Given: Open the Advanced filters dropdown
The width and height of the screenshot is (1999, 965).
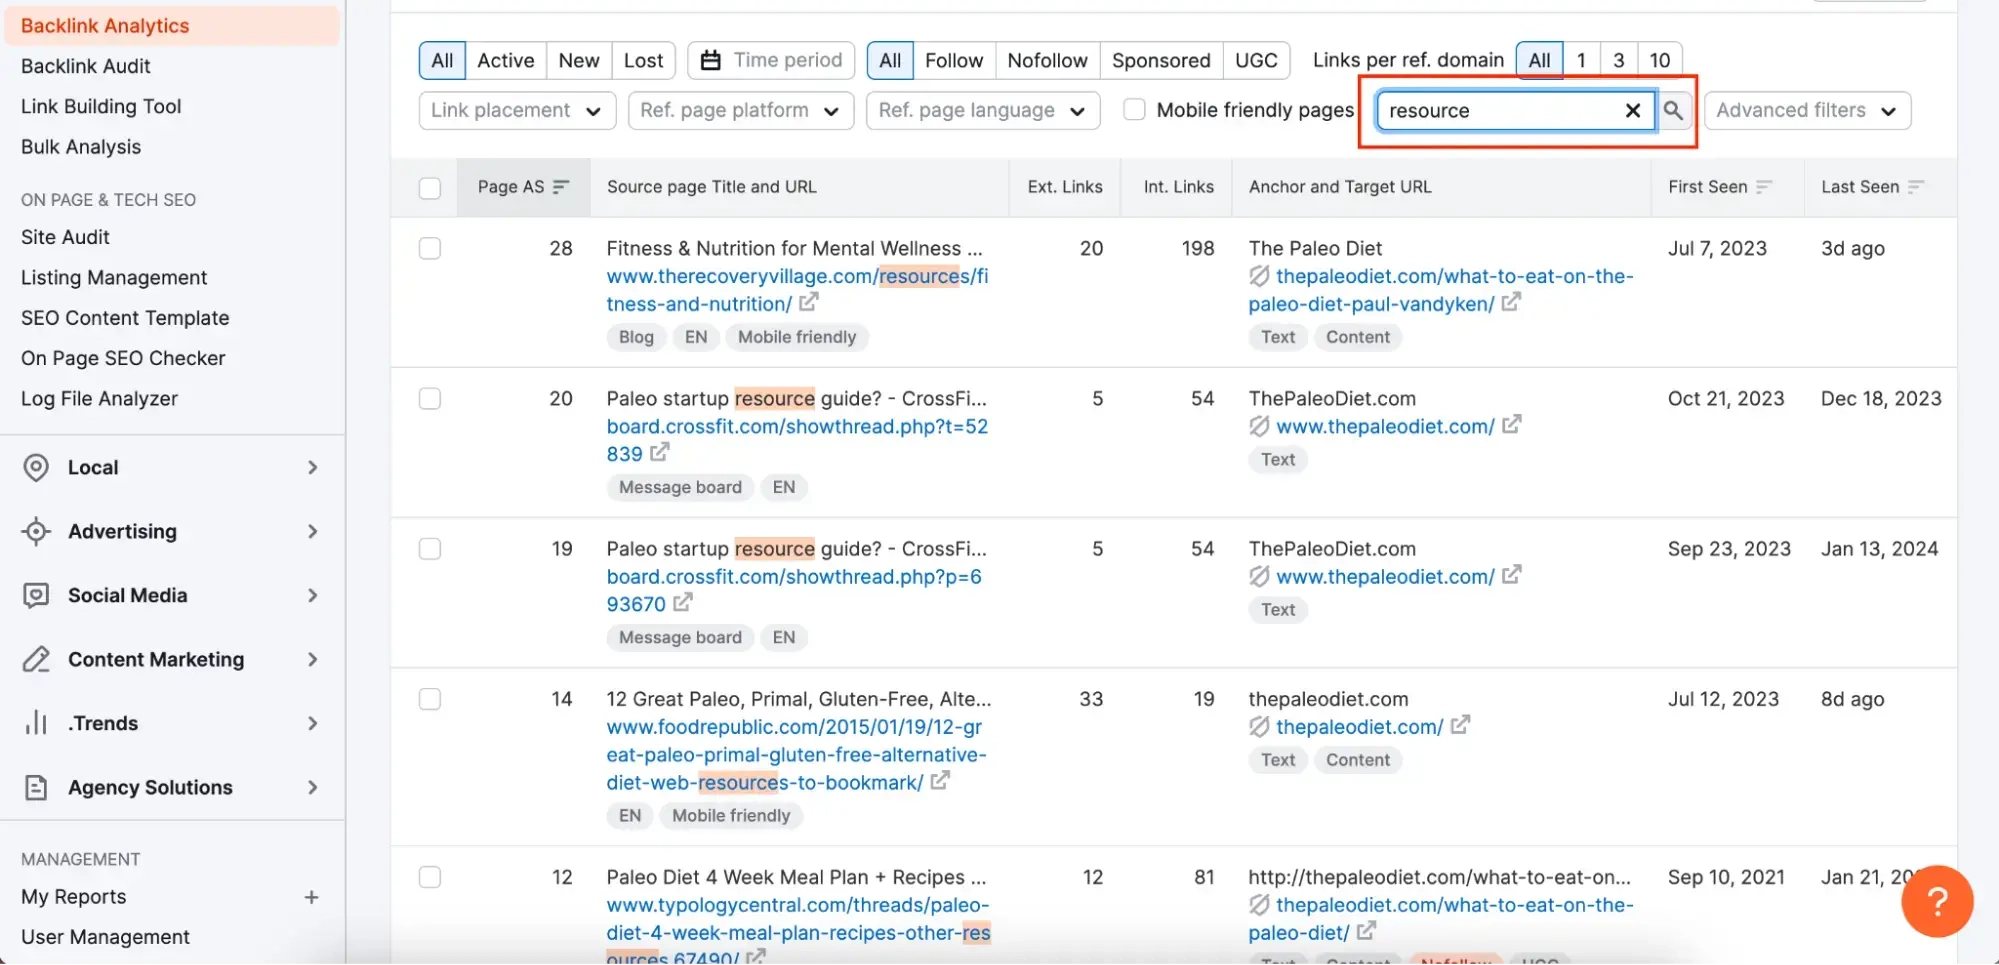Looking at the screenshot, I should [x=1806, y=110].
